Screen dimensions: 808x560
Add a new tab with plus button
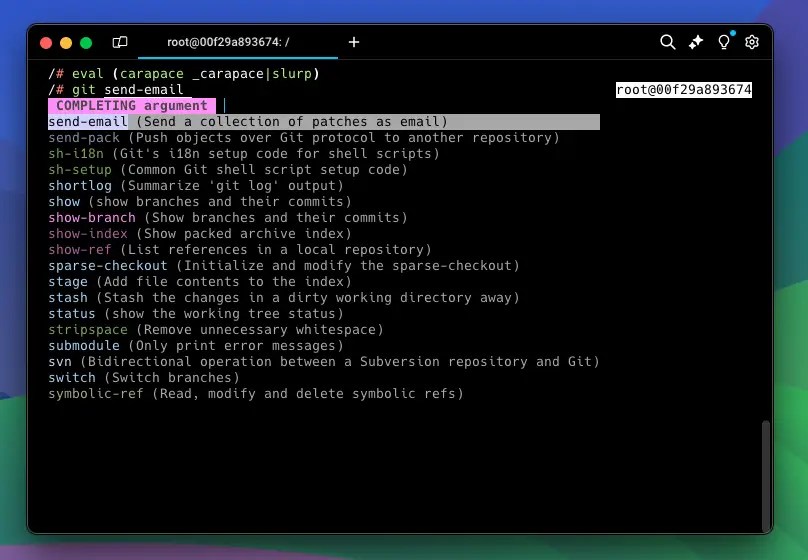click(354, 42)
